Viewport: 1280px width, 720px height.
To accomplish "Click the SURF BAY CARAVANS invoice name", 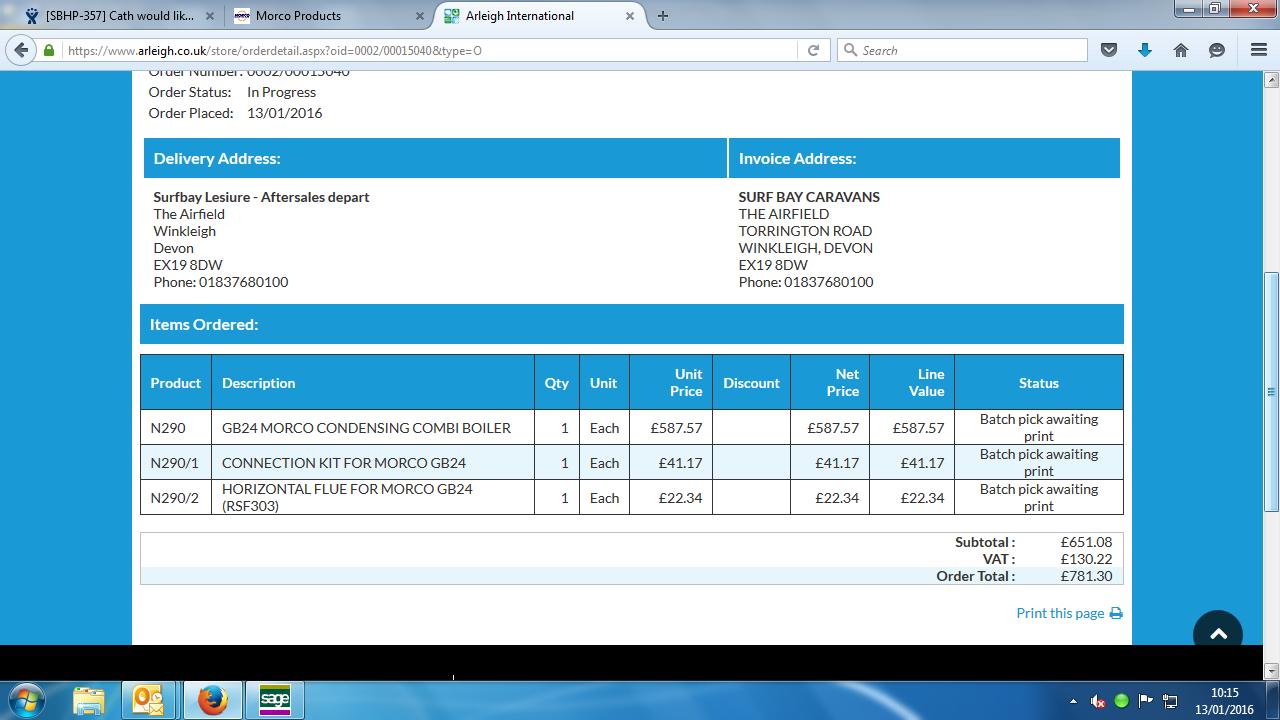I will (810, 197).
